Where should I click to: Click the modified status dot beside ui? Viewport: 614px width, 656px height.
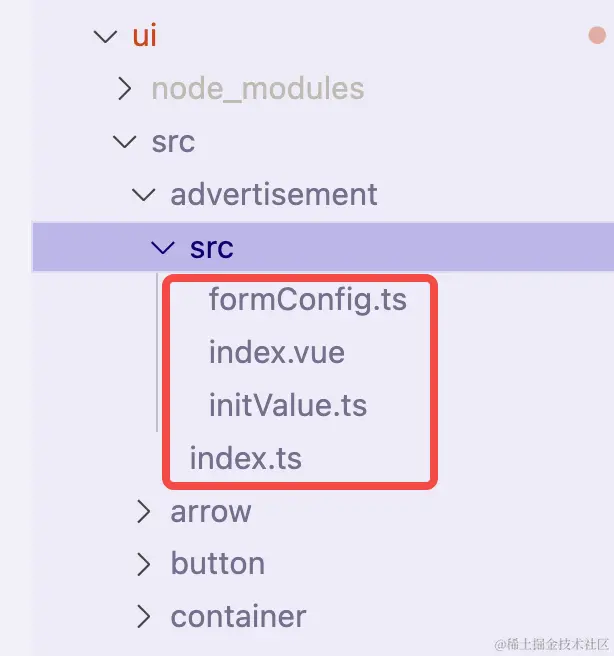597,36
